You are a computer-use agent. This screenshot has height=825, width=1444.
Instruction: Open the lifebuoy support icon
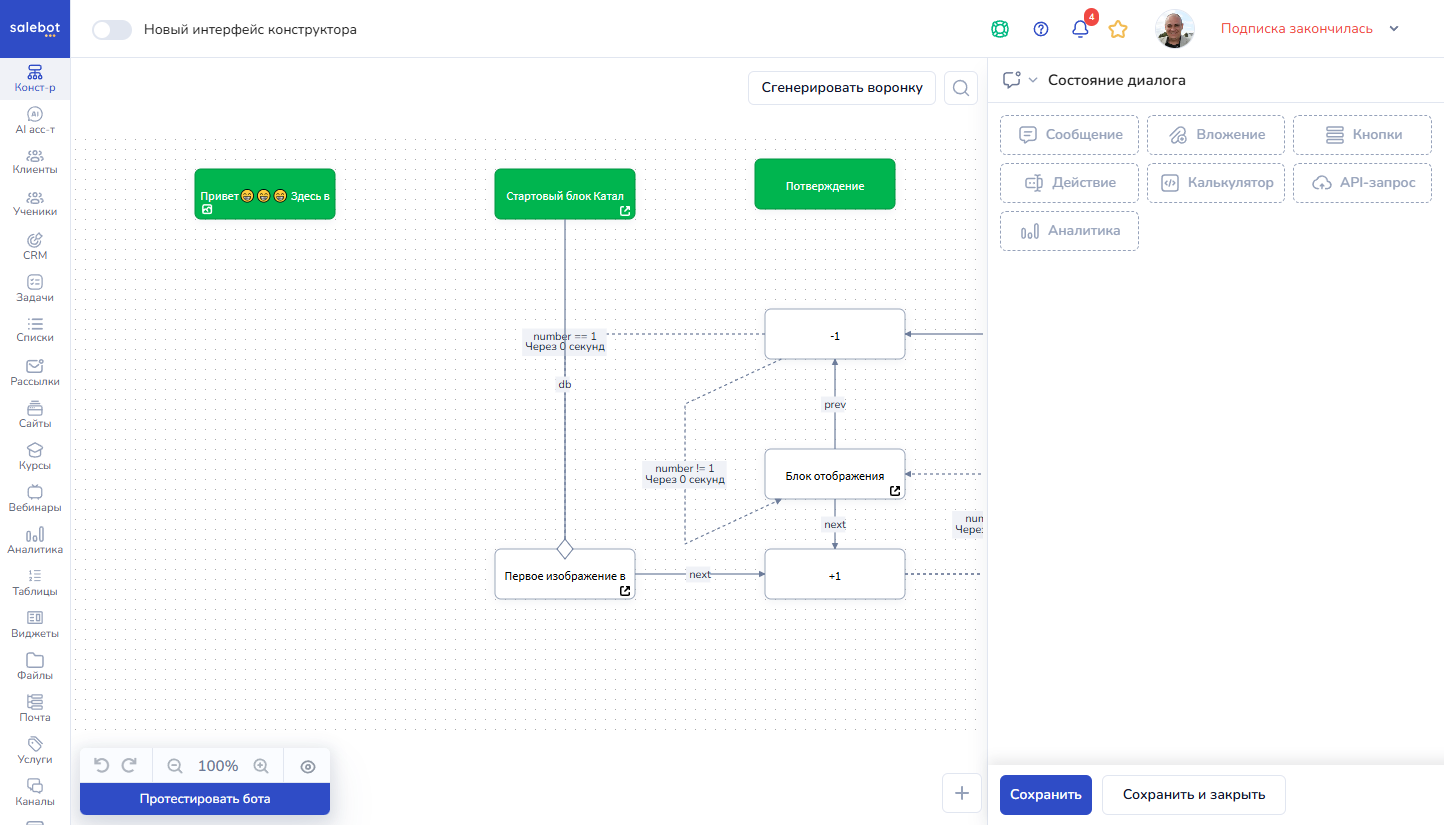(x=999, y=29)
